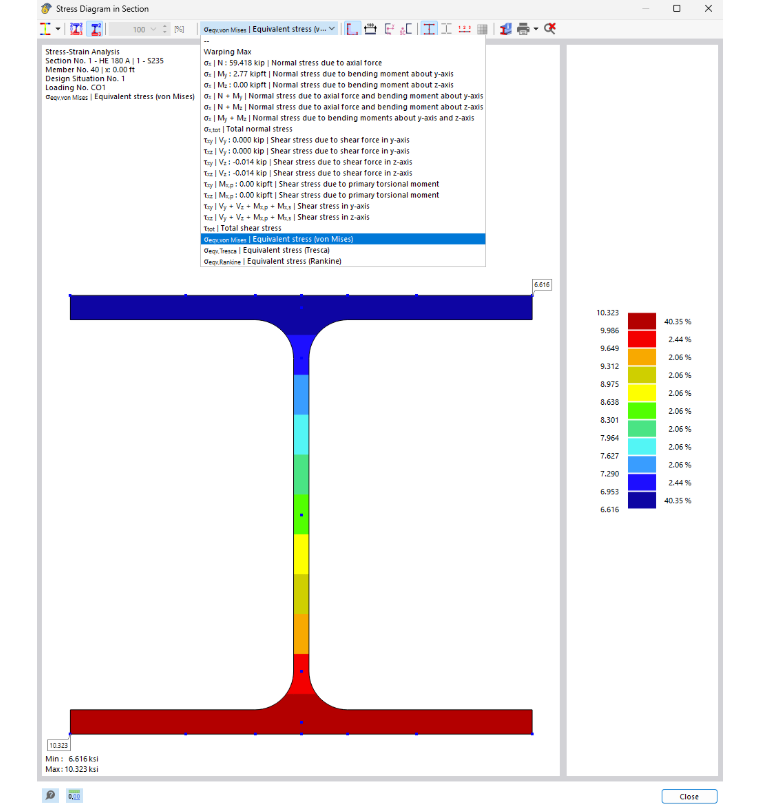This screenshot has width=760, height=809.
Task: Click the orange legend swatch
Action: pos(642,357)
